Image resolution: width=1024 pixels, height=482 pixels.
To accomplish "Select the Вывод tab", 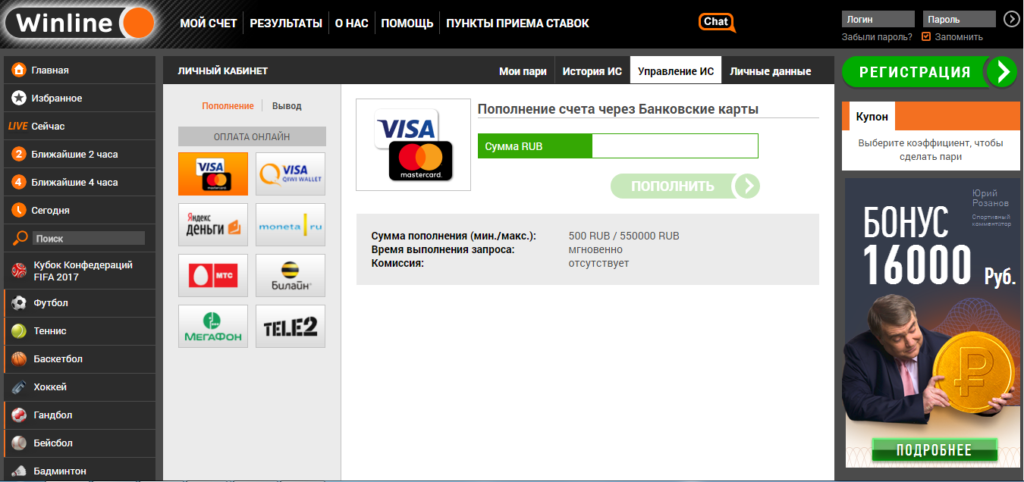I will pyautogui.click(x=287, y=106).
